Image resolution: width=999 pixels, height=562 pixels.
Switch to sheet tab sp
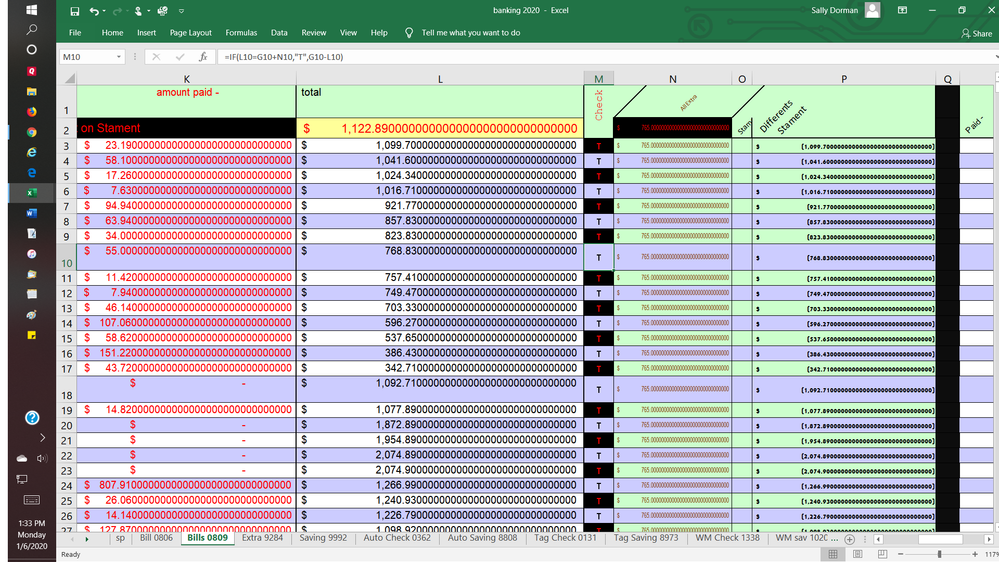(120, 538)
